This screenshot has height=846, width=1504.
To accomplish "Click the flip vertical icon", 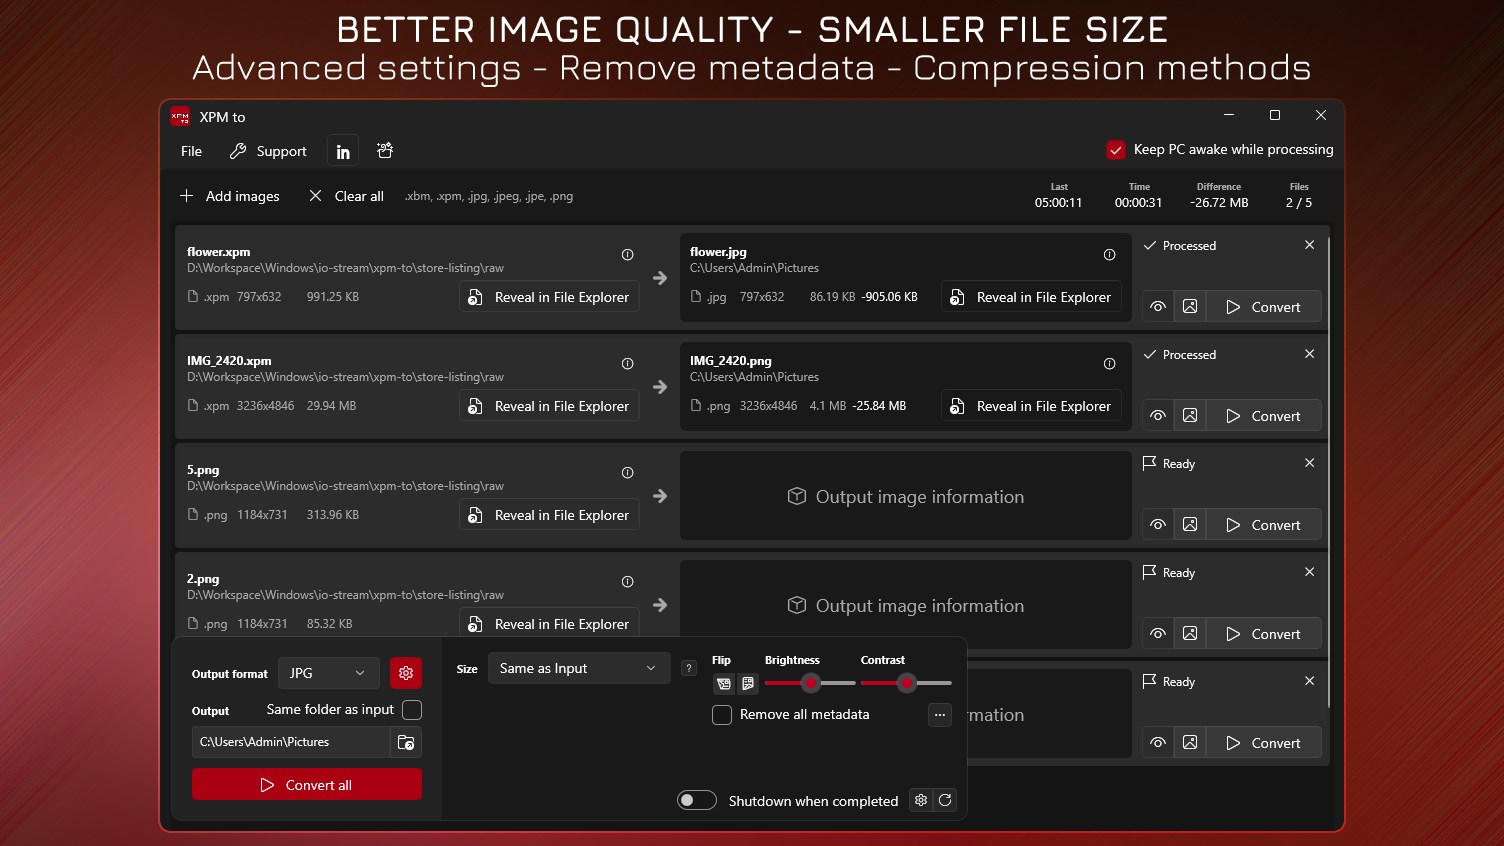I will (x=748, y=684).
